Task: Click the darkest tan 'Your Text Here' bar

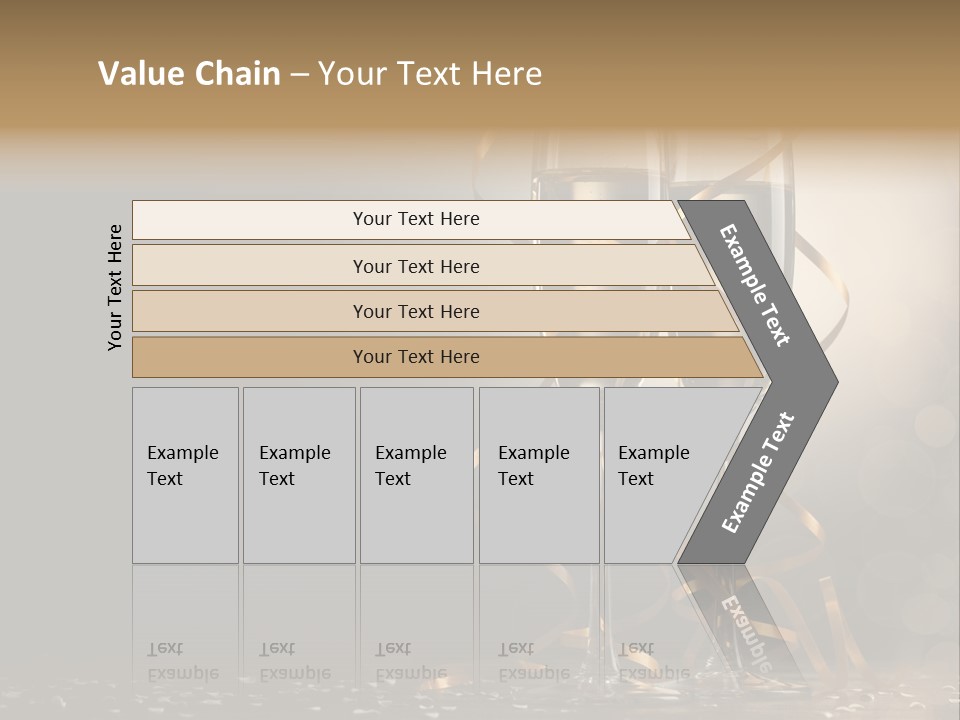Action: [447, 357]
